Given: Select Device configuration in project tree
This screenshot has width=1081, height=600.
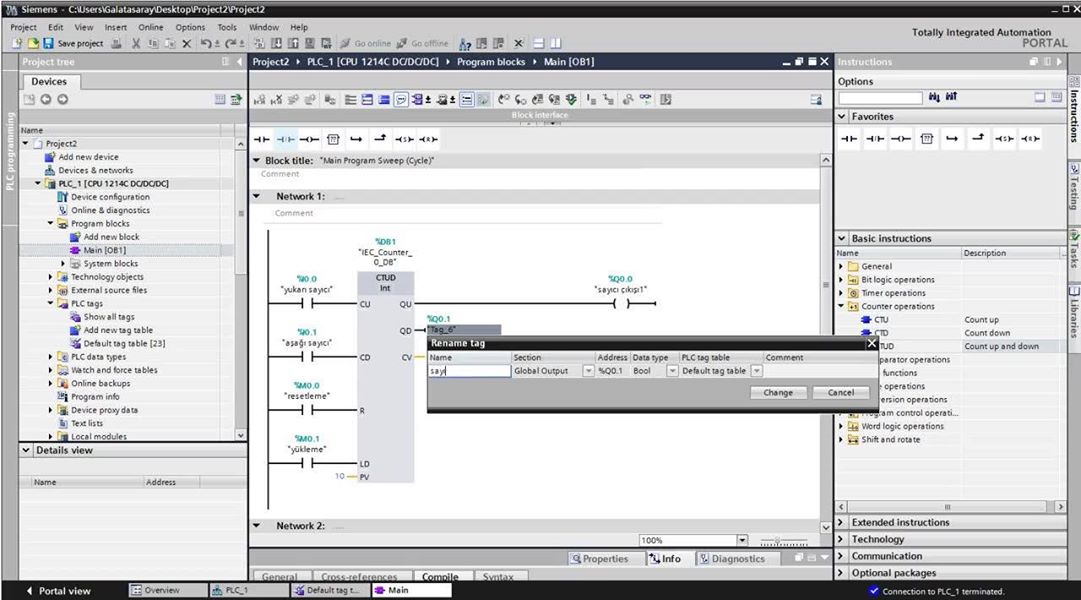Looking at the screenshot, I should coord(110,197).
